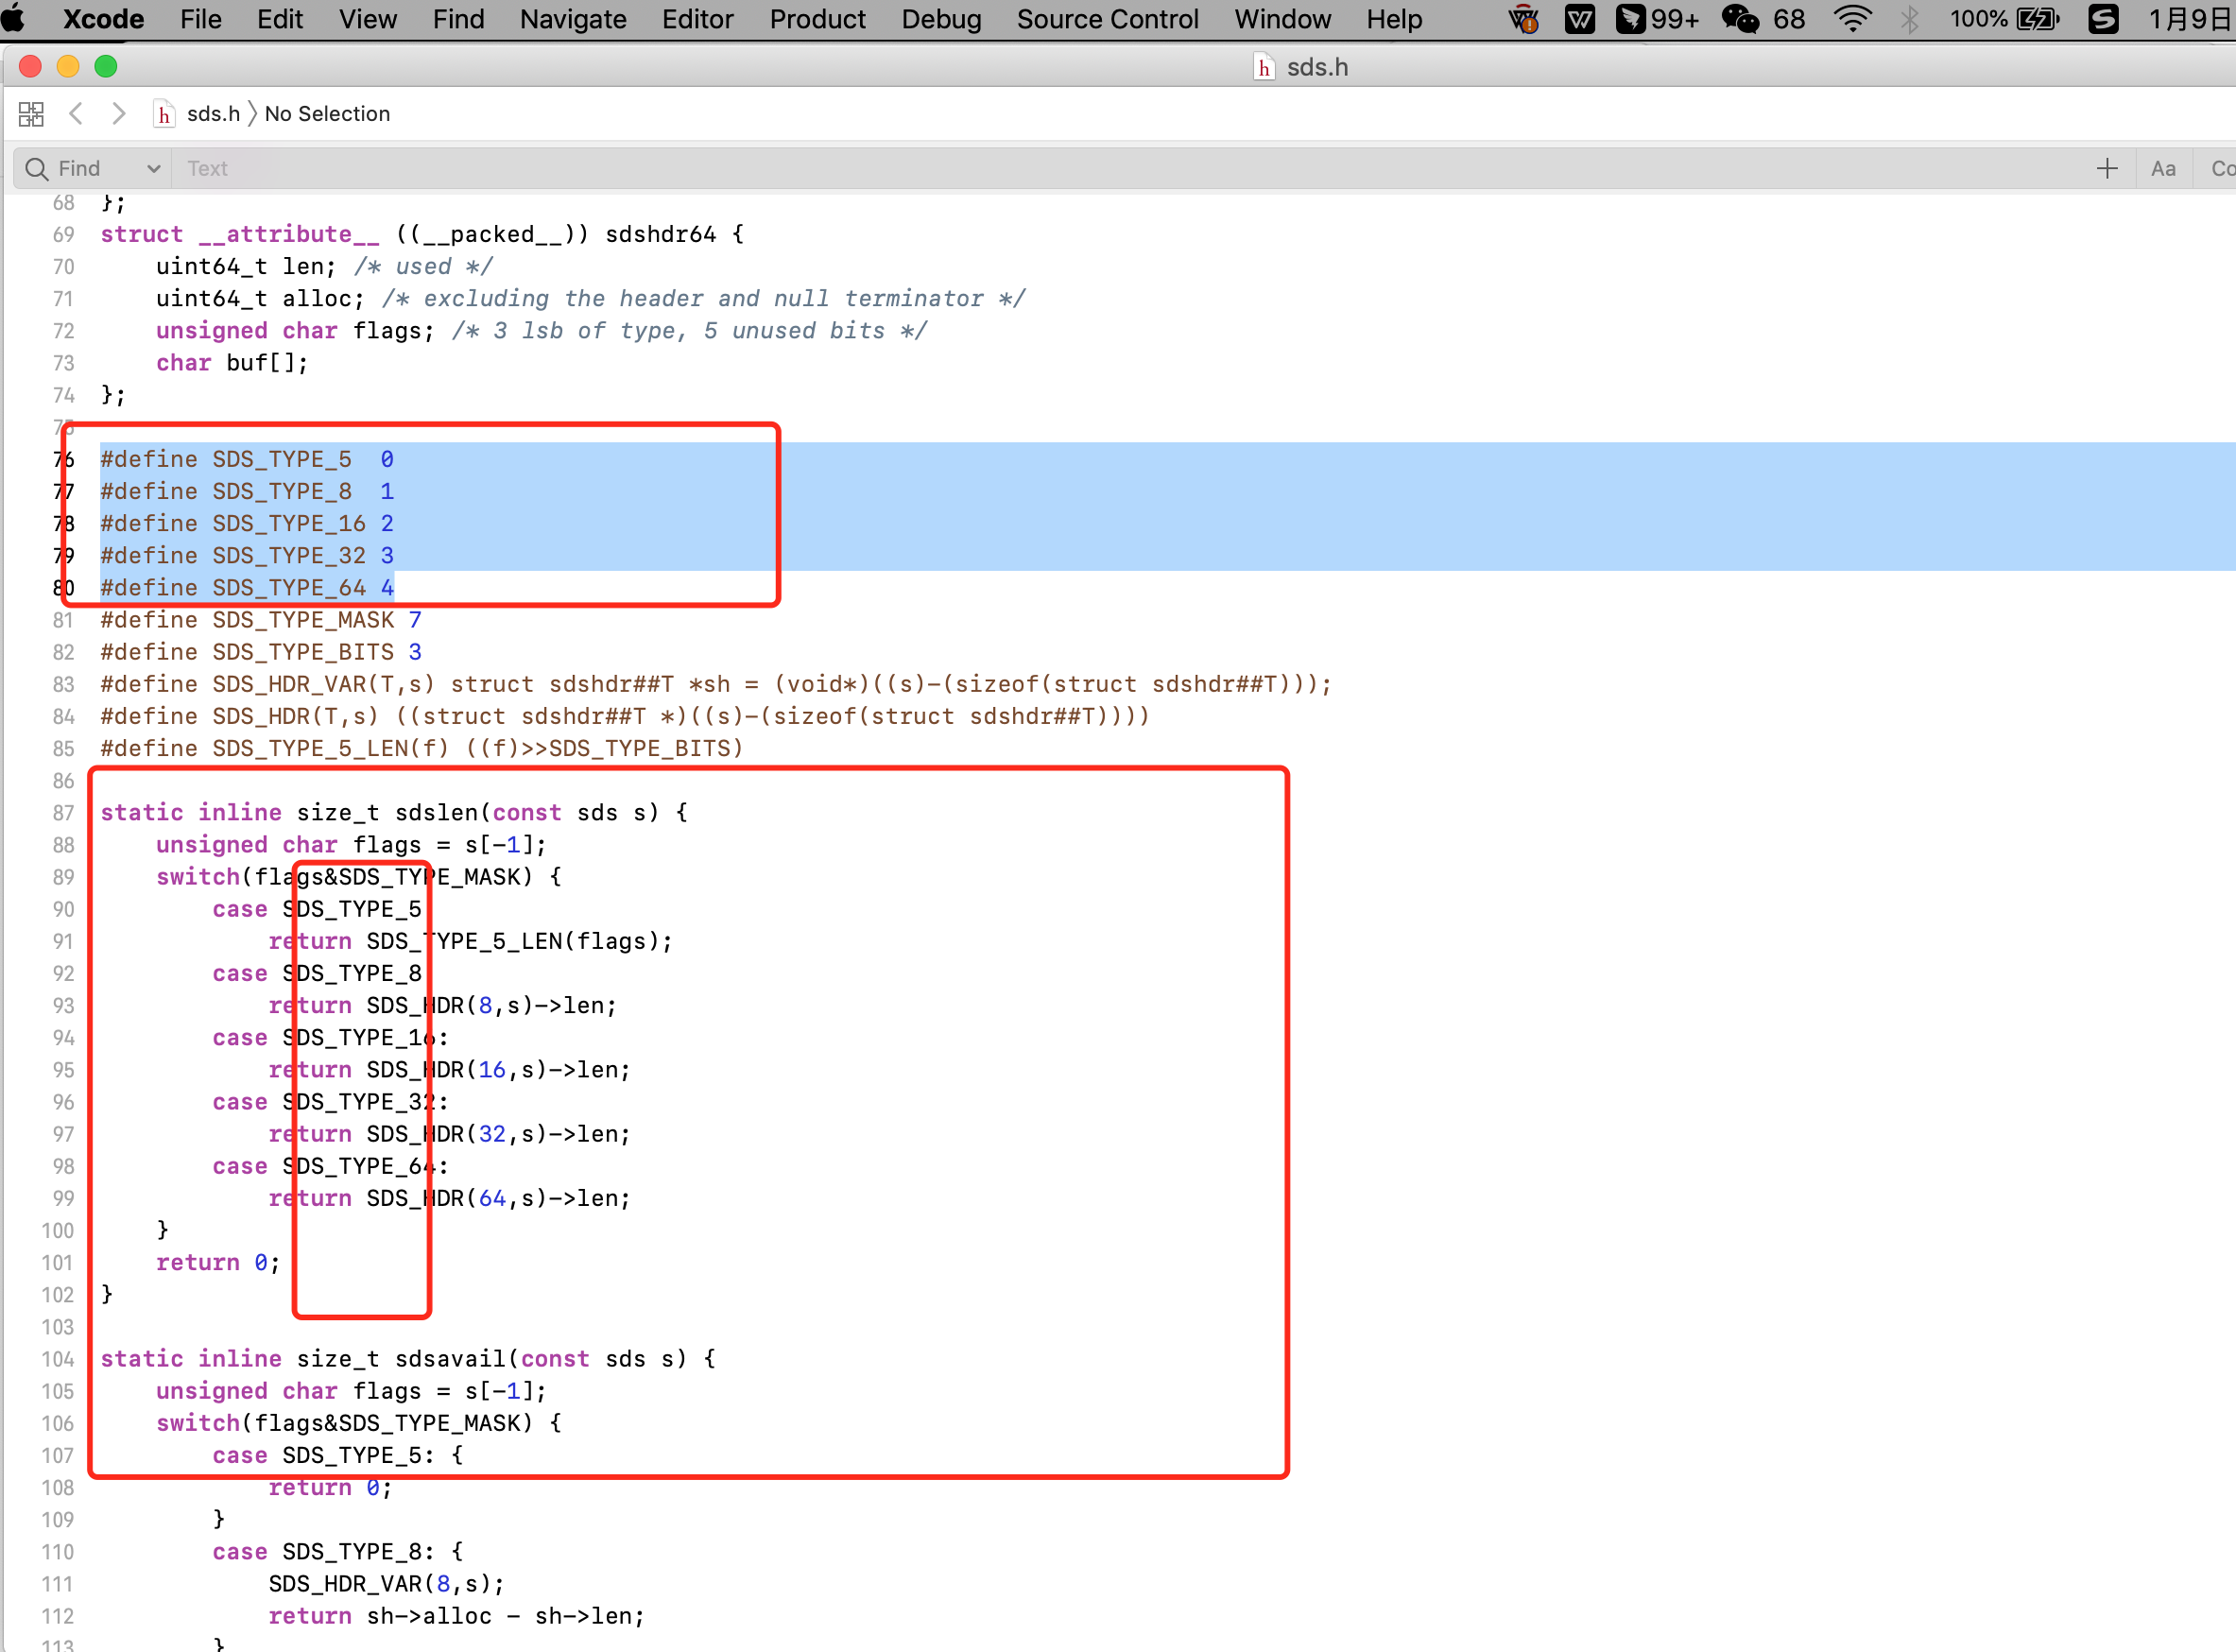
Task: Open the Source Control menu
Action: click(x=1107, y=19)
